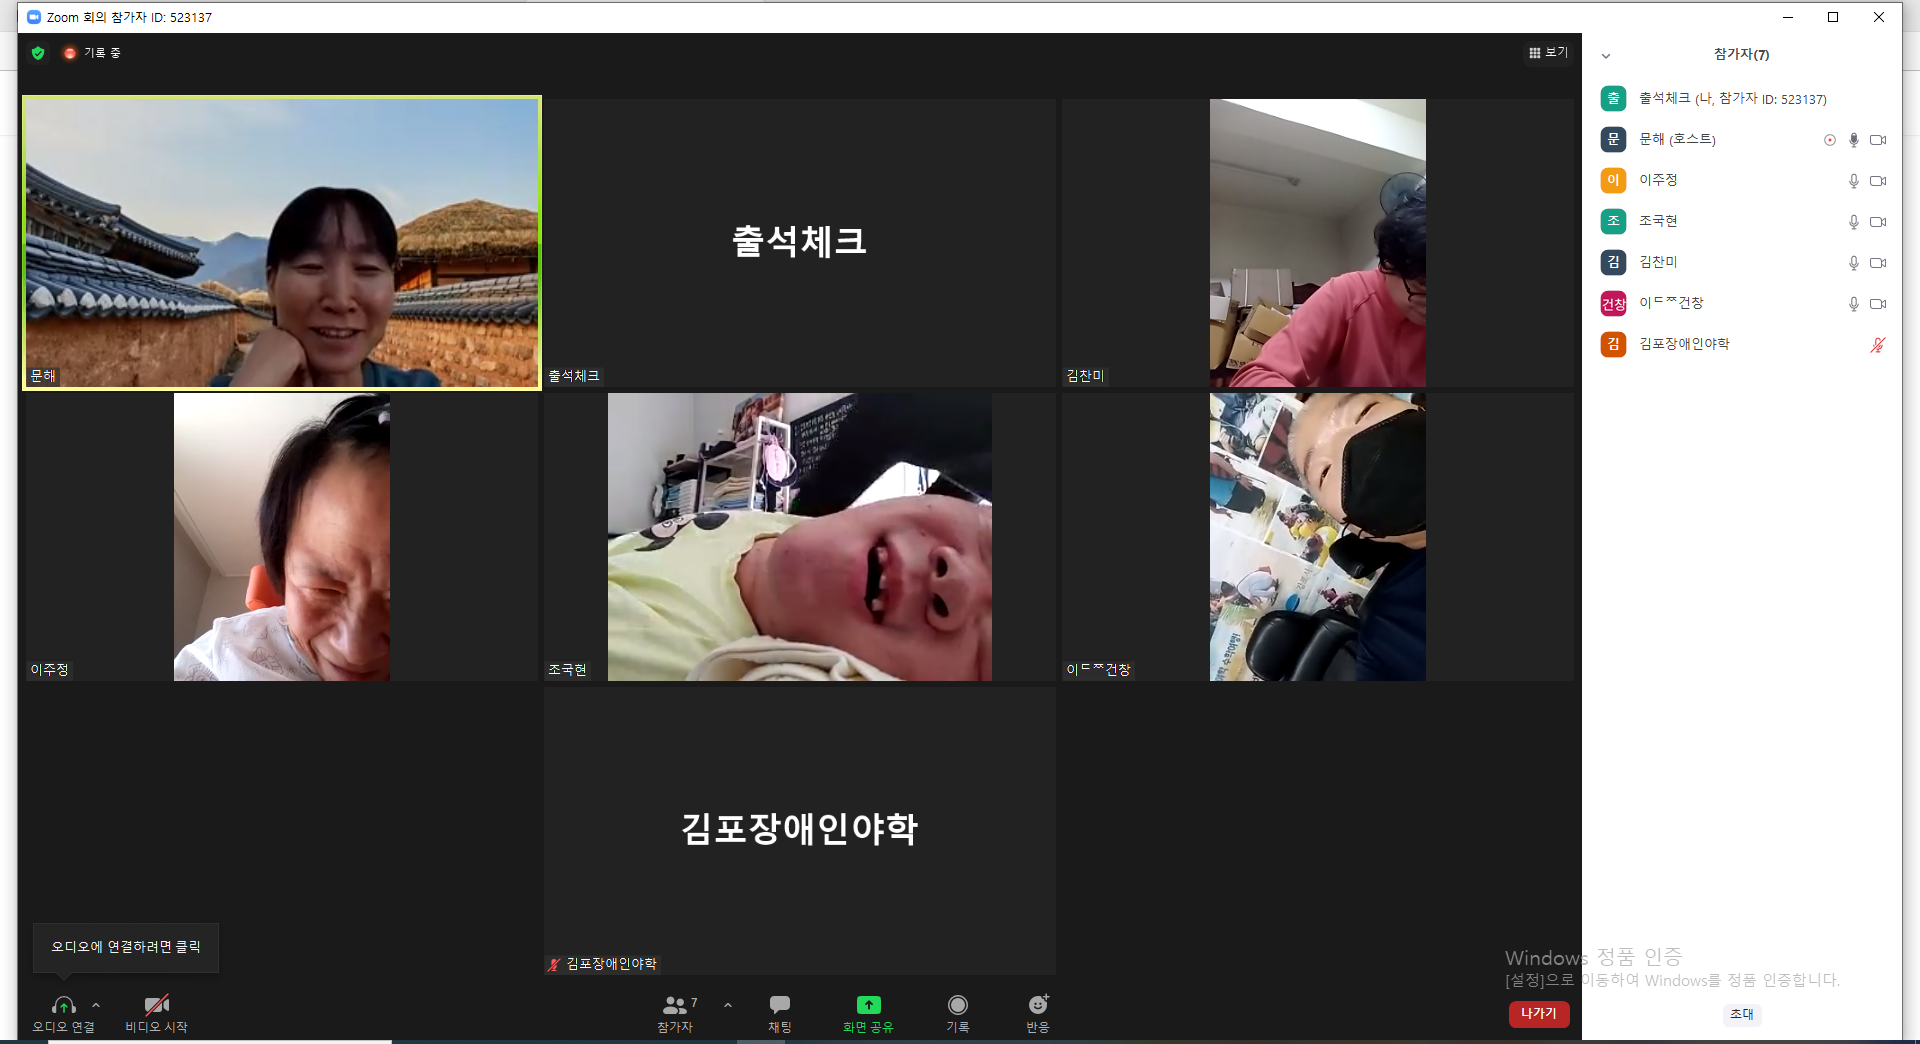The width and height of the screenshot is (1920, 1044).
Task: Open the chat bubble icon
Action: click(x=780, y=1004)
